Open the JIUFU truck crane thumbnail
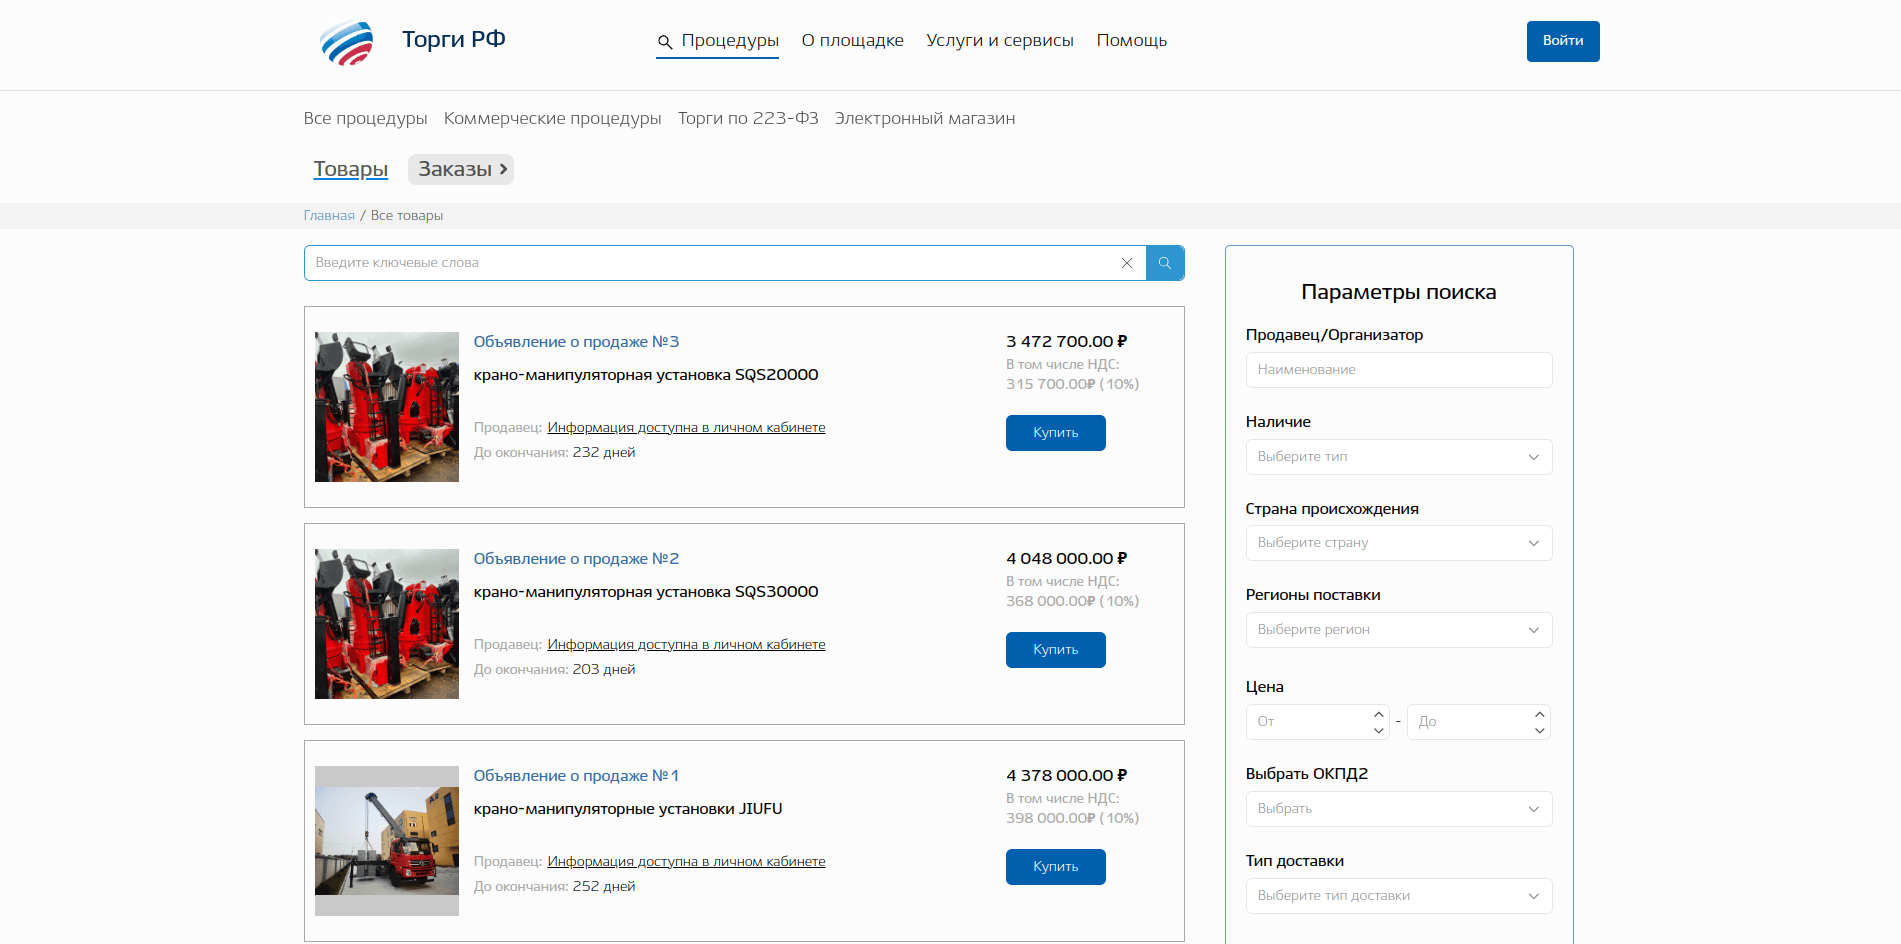Screen dimensions: 1901x944 tap(387, 841)
